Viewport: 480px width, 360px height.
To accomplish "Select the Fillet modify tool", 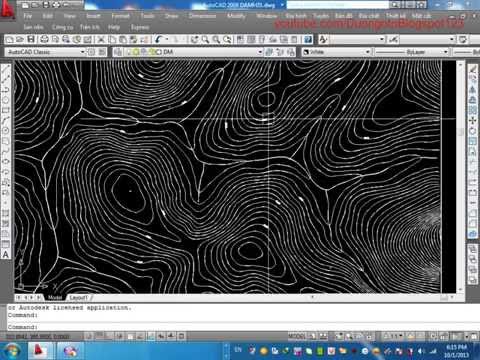I will coord(473,224).
